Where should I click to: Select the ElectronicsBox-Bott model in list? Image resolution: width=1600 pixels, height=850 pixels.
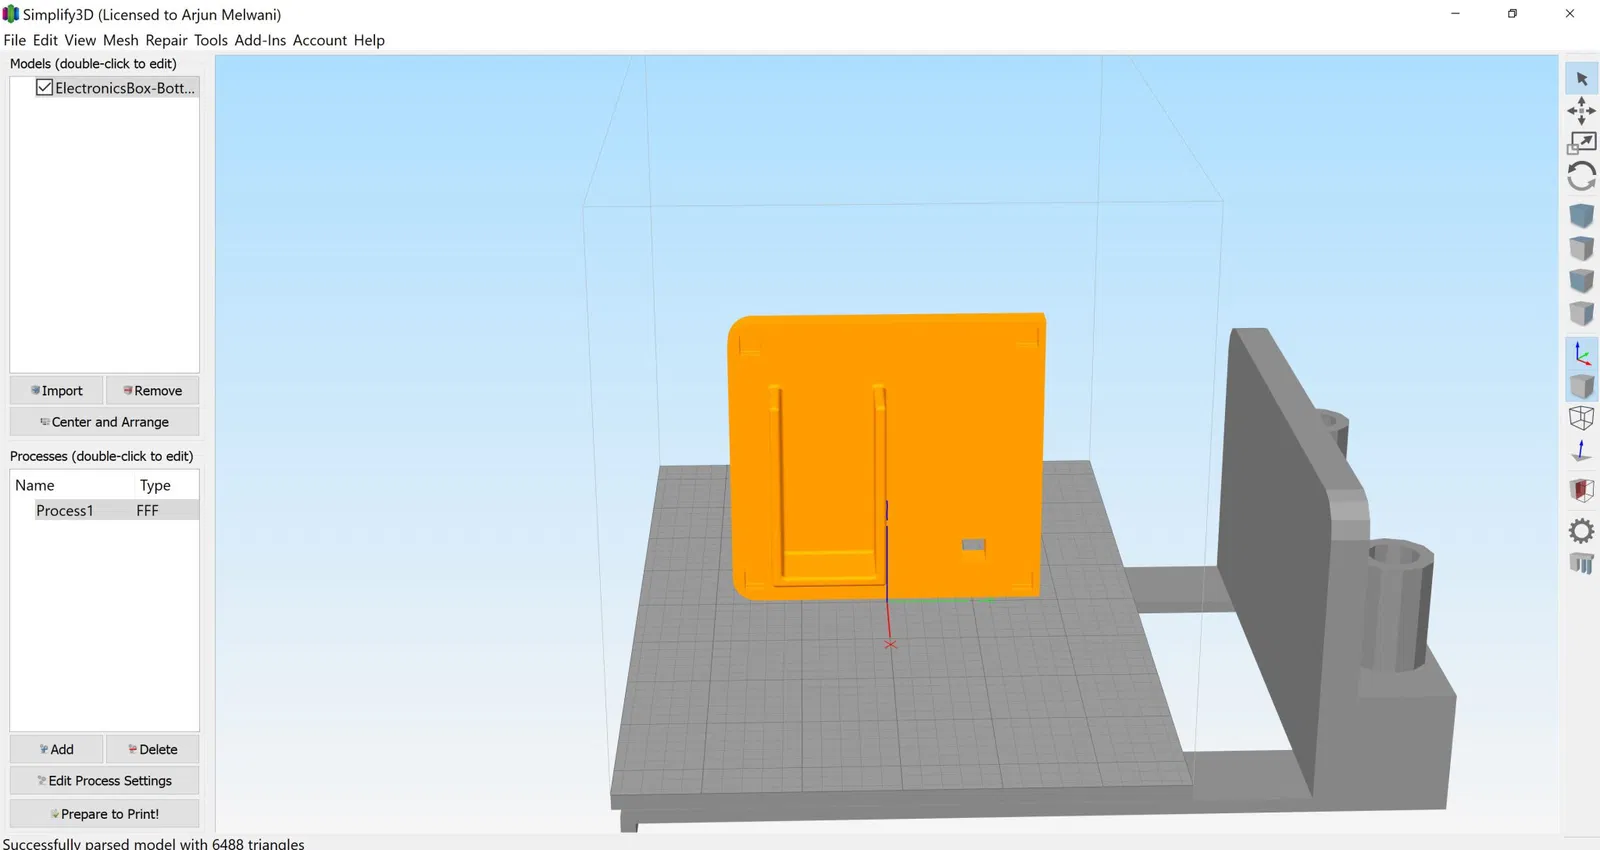(x=125, y=88)
